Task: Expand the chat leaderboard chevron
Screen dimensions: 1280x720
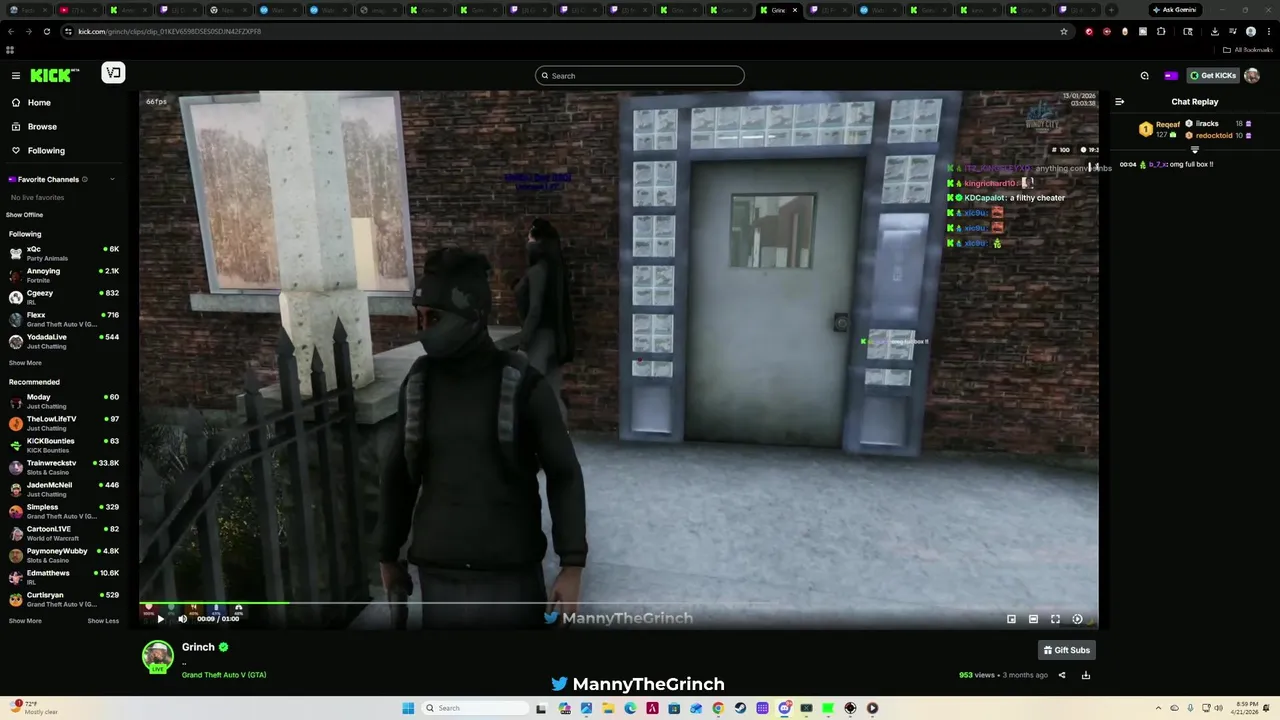Action: [1194, 149]
